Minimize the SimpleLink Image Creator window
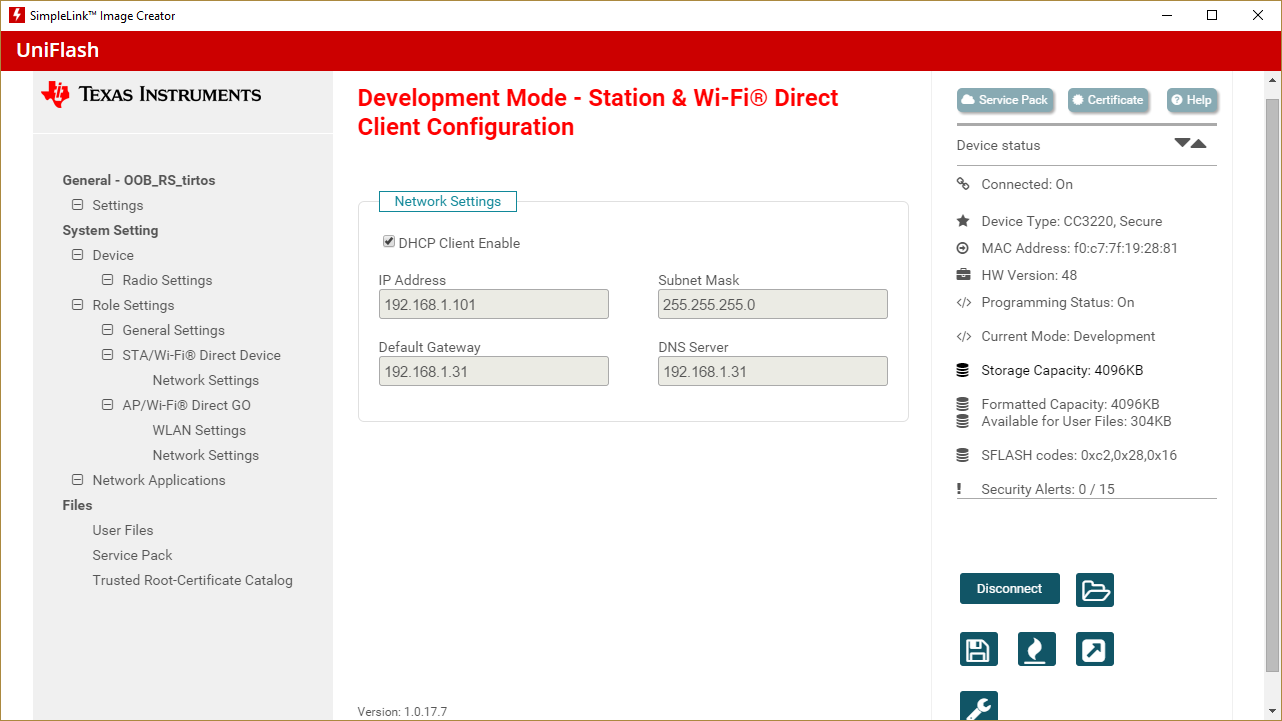Viewport: 1282px width, 721px height. (1166, 15)
